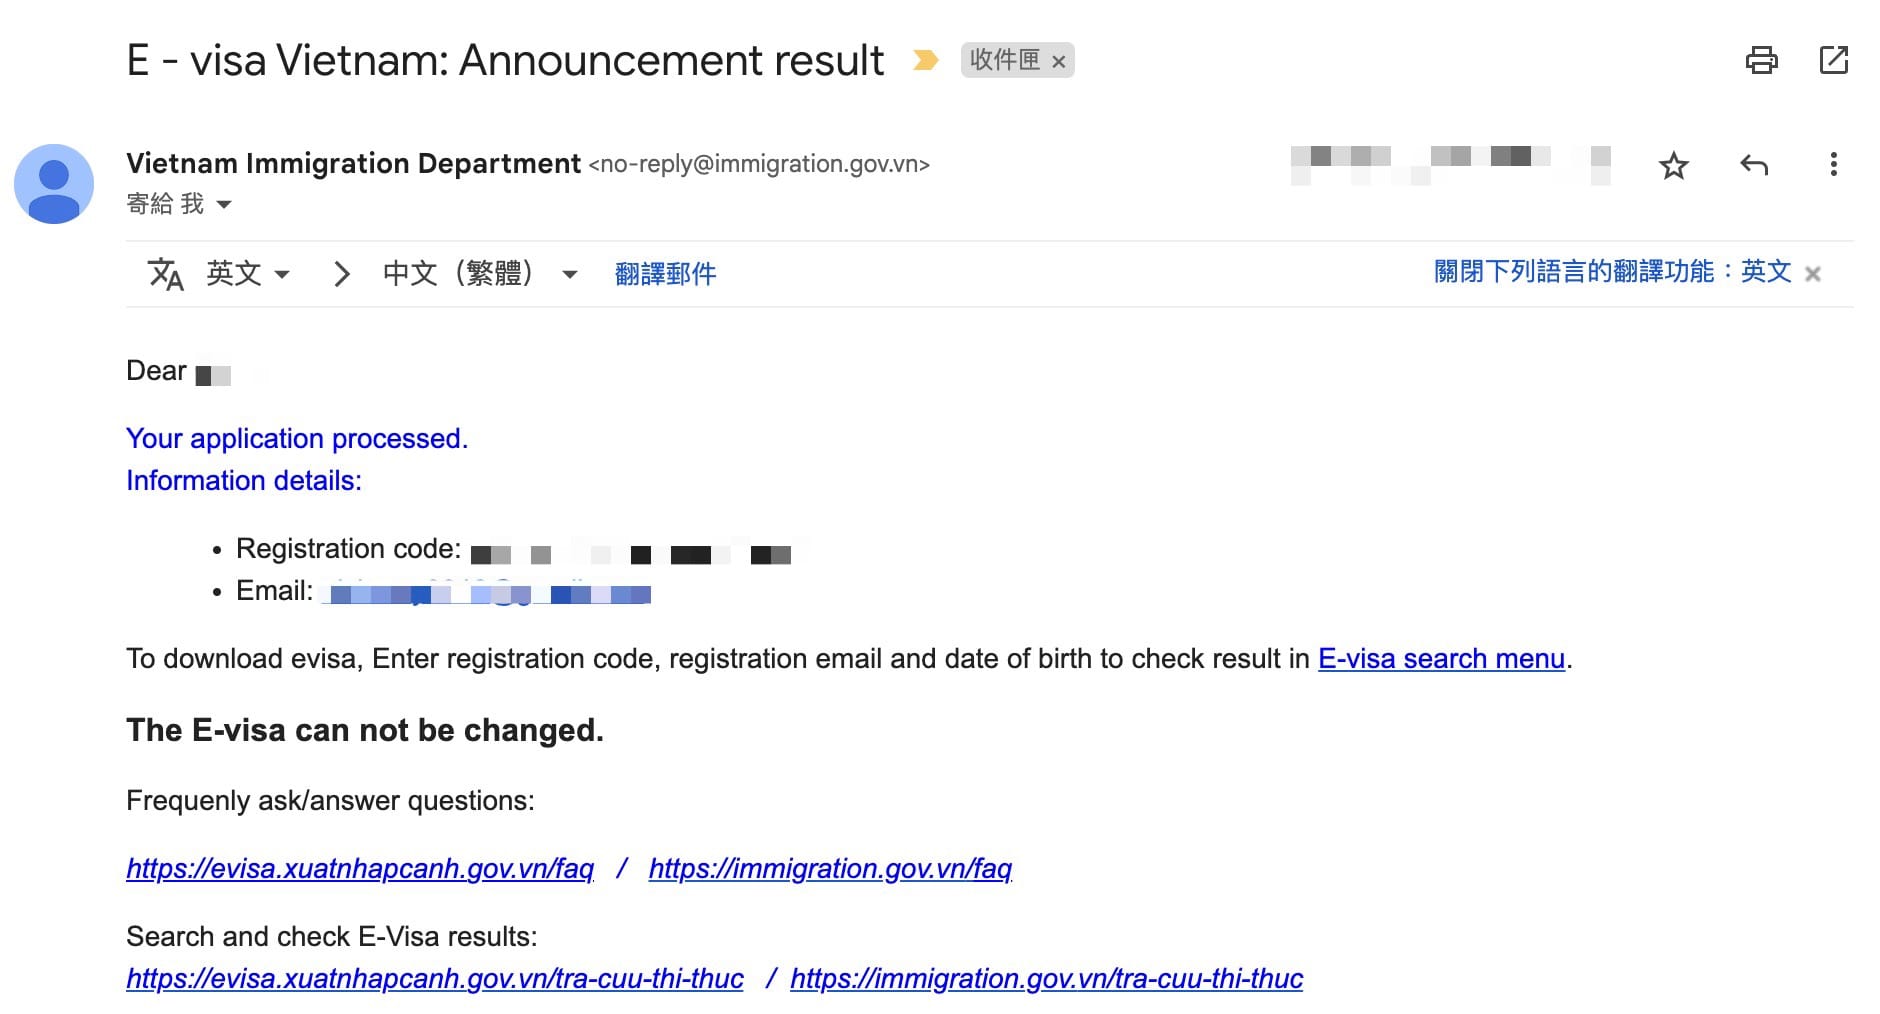Remove the 收件匣 inbox label
Screen dimensions: 1880x1014
coord(1059,62)
